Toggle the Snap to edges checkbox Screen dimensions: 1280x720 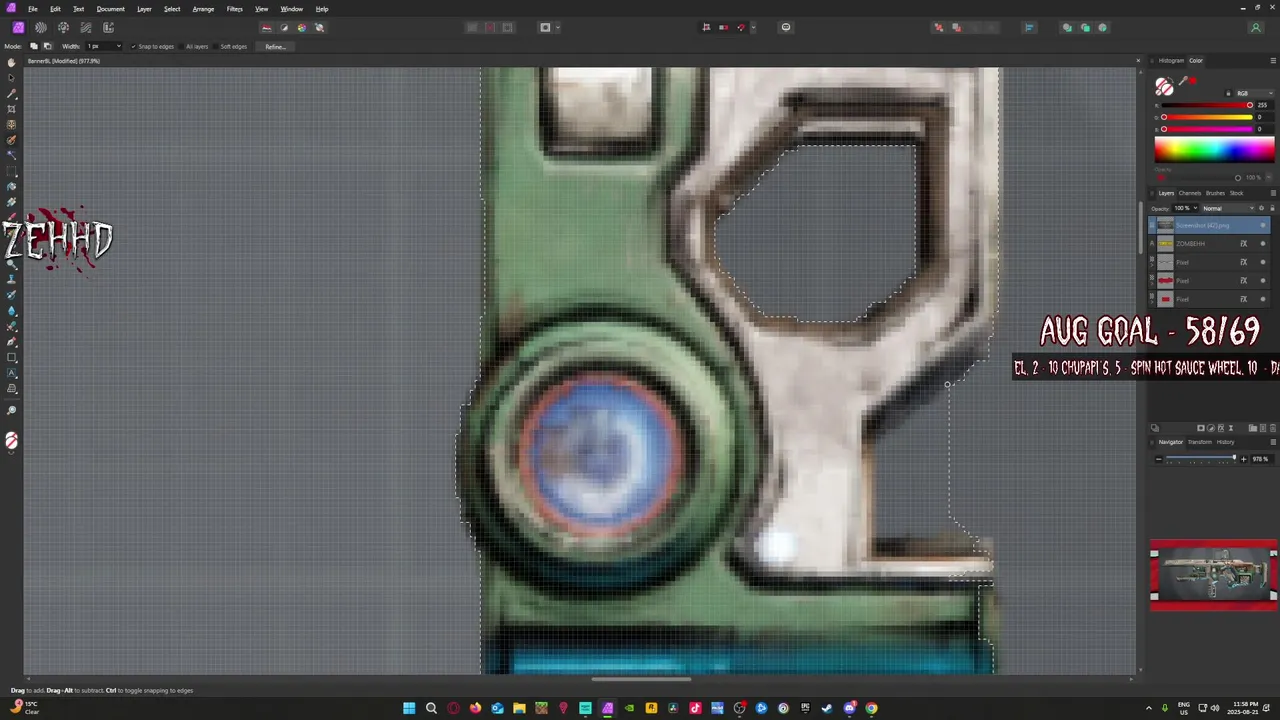[133, 46]
